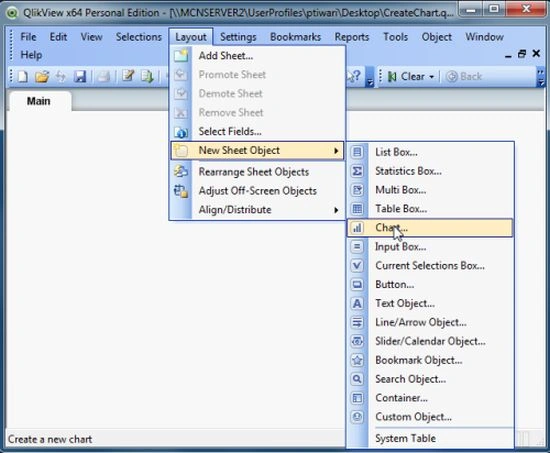Click the Save floppy disk icon
The image size is (550, 453).
pos(80,76)
